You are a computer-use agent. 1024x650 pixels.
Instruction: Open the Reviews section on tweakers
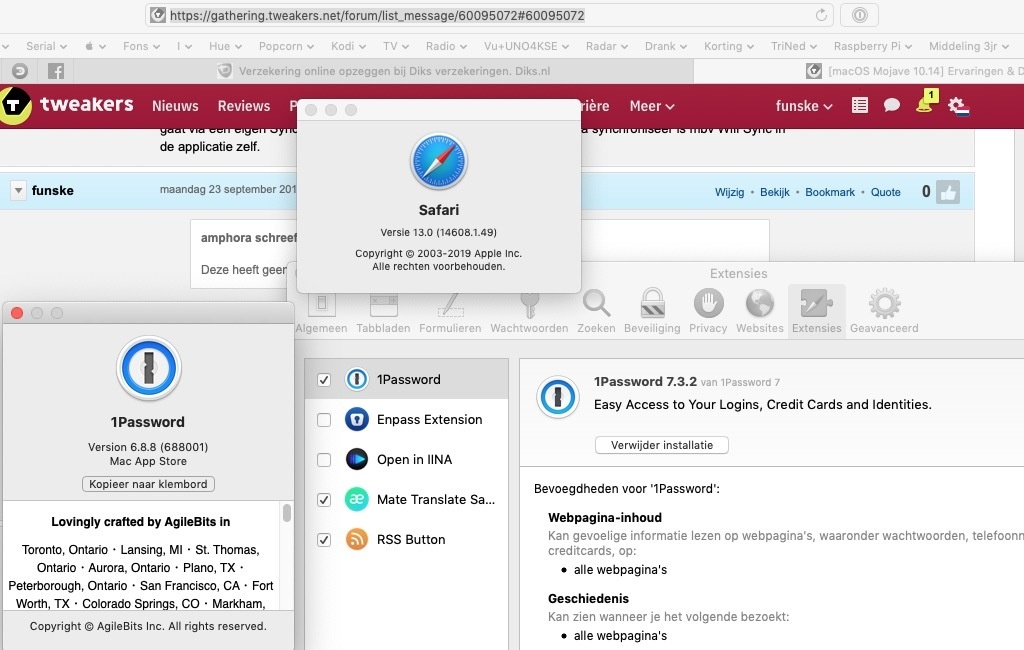[x=244, y=106]
